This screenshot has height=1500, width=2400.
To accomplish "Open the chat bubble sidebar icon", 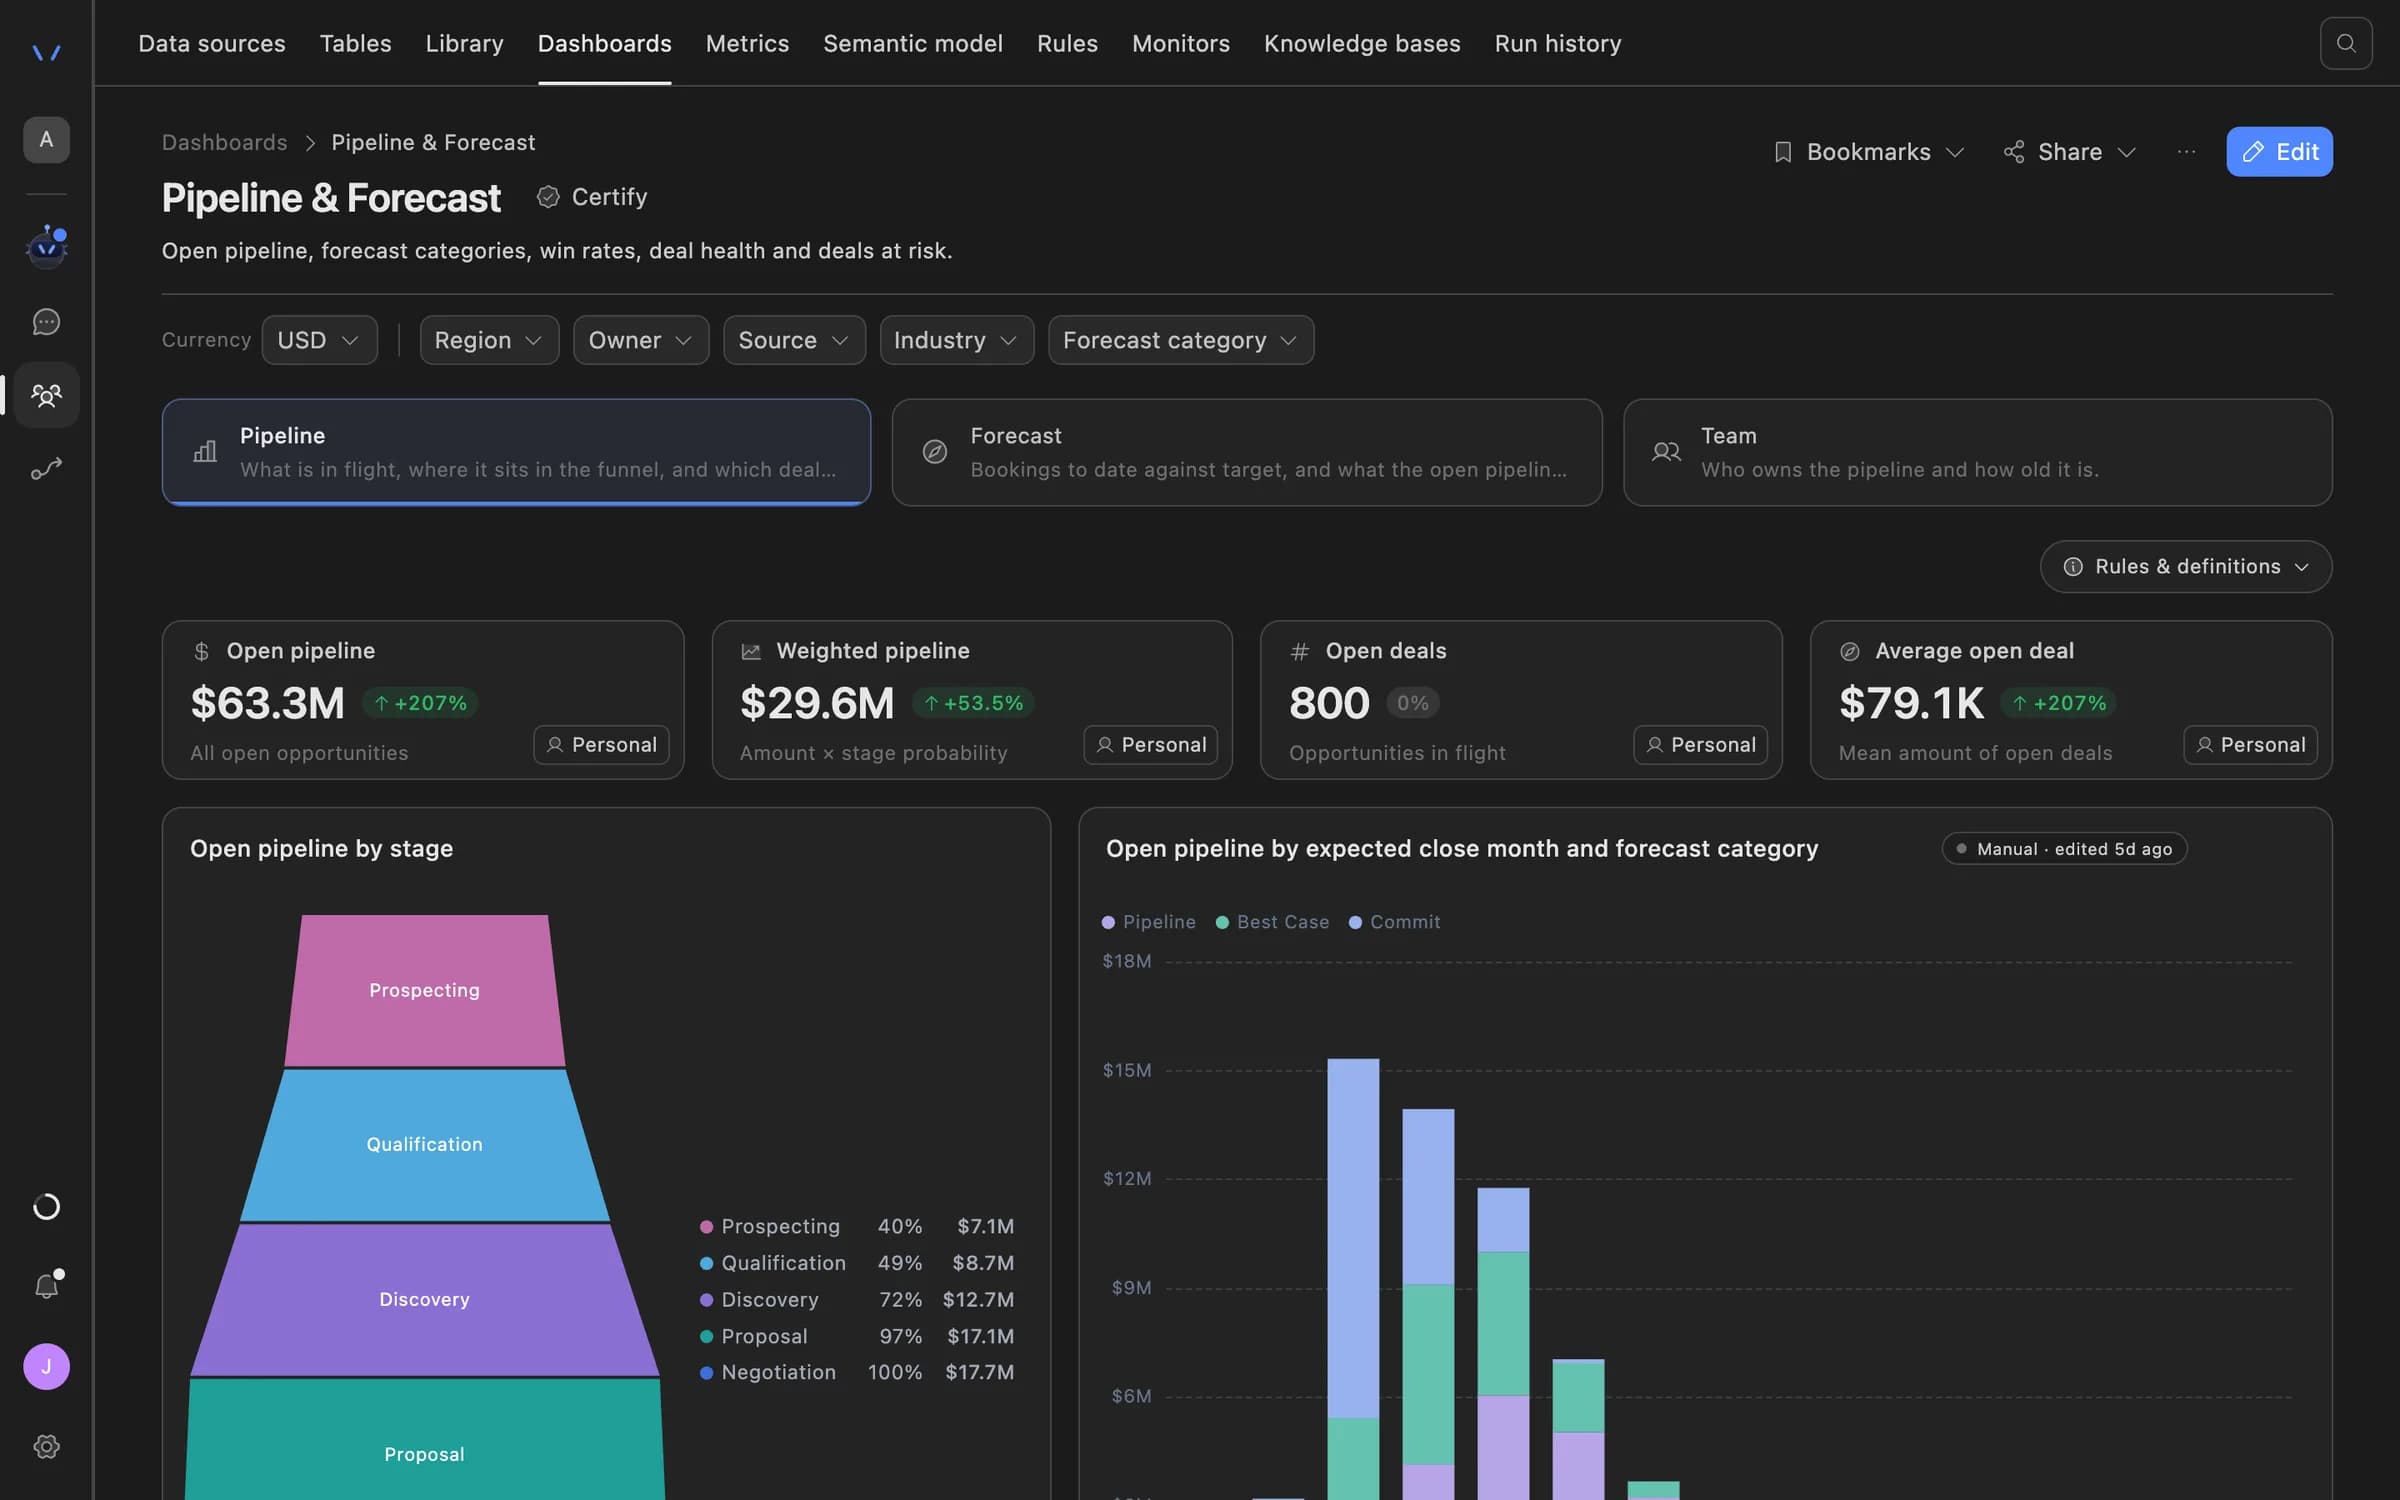I will click(x=46, y=321).
